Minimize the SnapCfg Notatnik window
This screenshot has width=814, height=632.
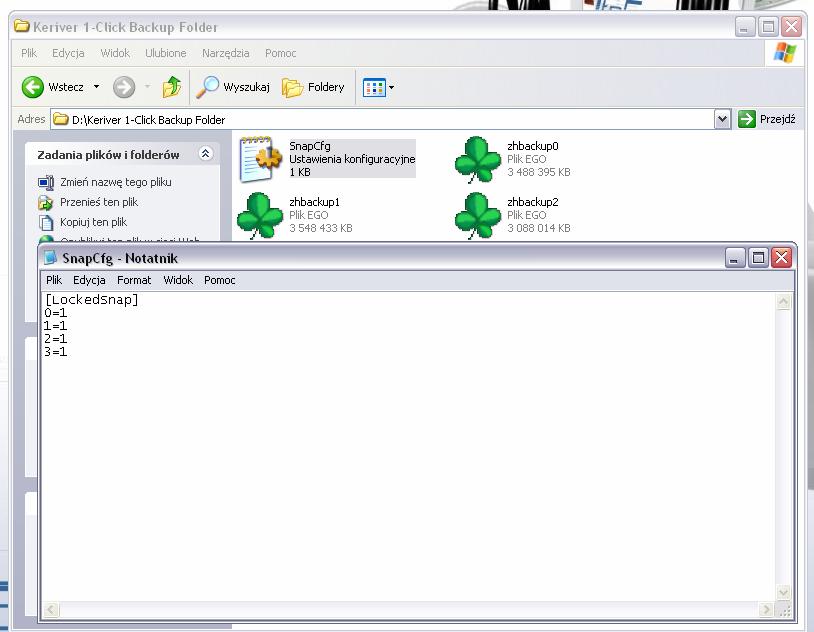pyautogui.click(x=735, y=258)
